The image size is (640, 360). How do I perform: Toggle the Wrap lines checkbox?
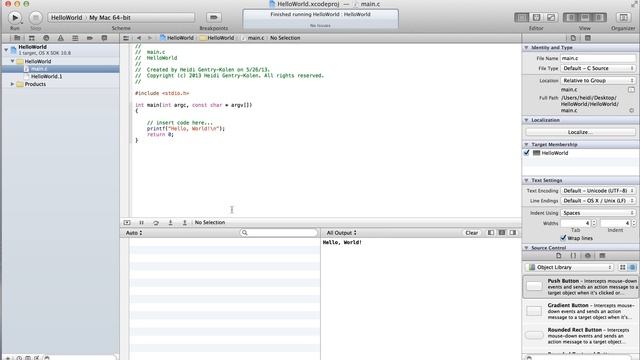click(563, 238)
